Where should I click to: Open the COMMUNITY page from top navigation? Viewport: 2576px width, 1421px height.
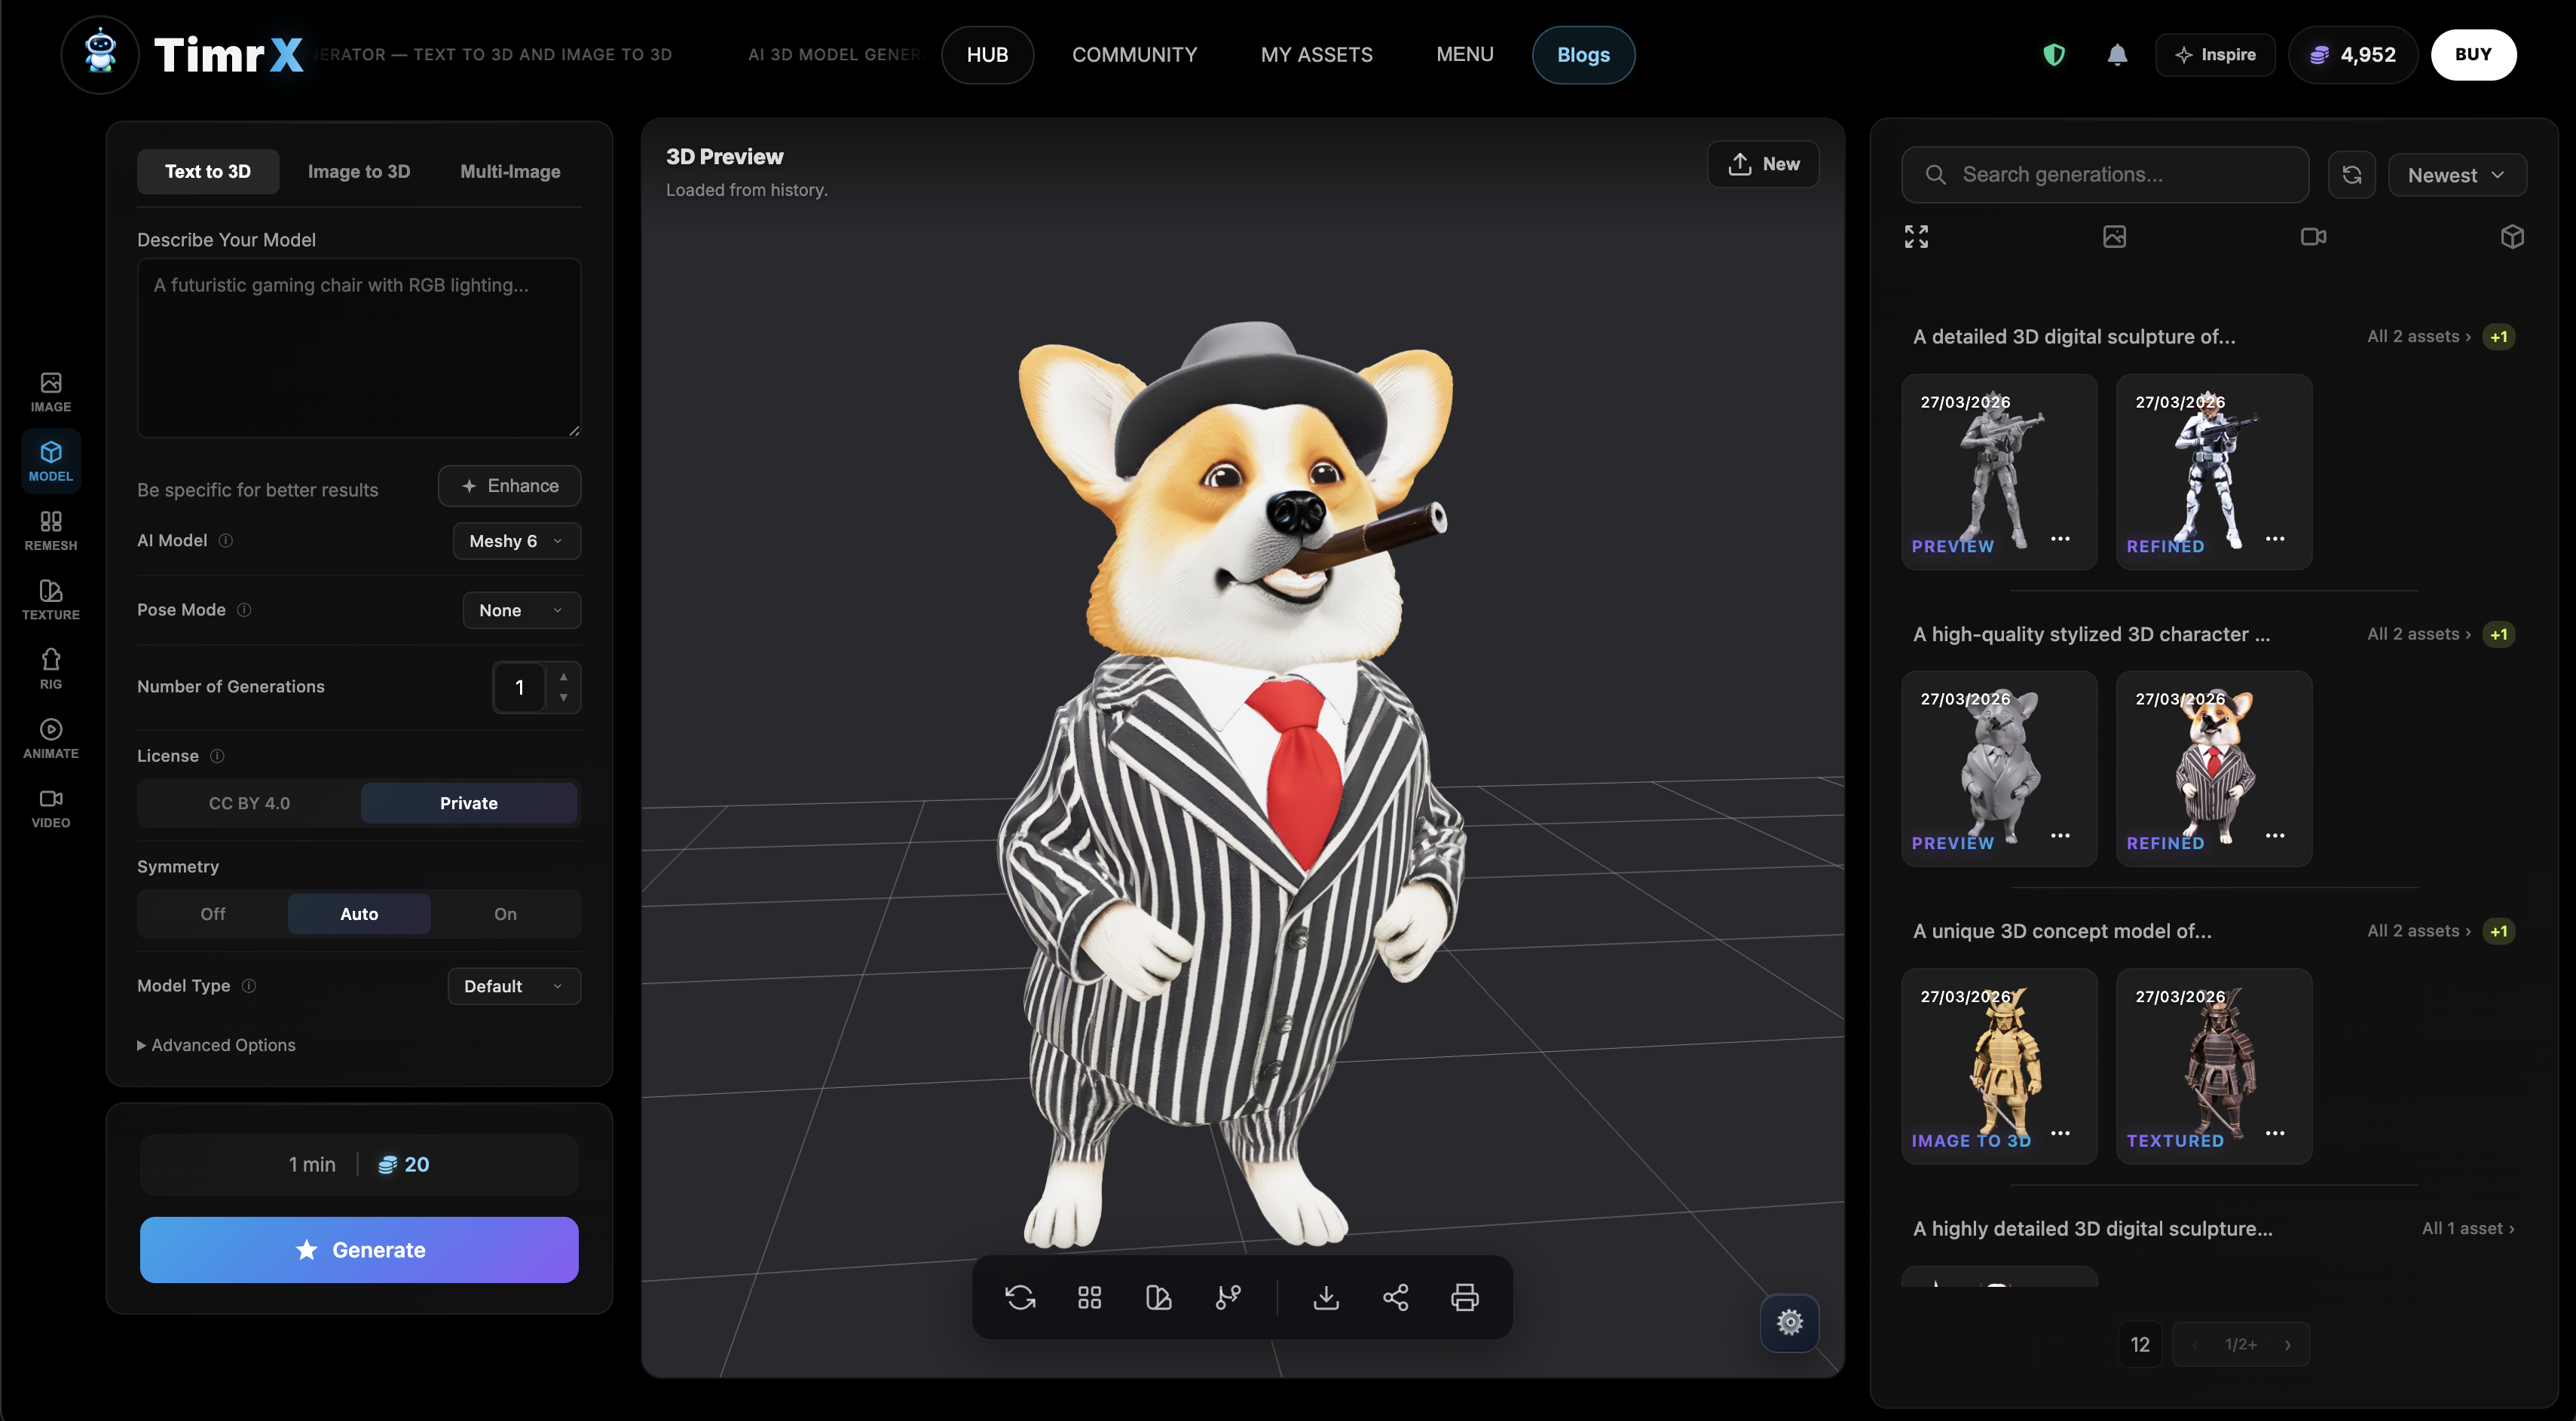point(1135,55)
